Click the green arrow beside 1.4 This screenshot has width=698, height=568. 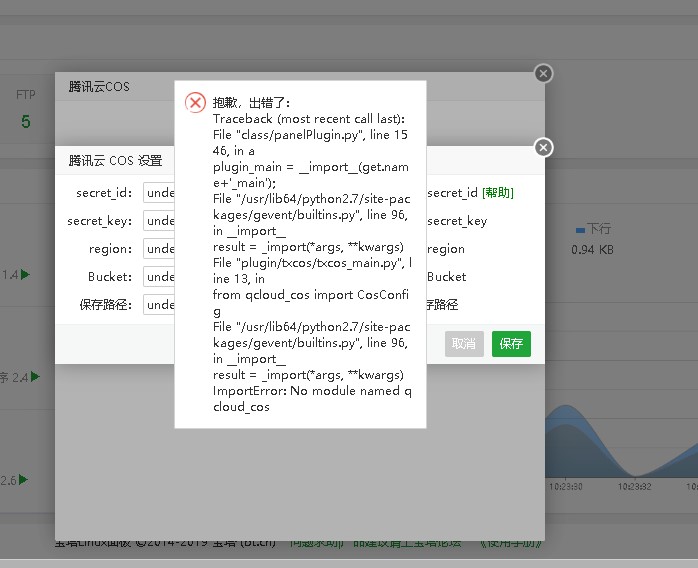[x=25, y=274]
